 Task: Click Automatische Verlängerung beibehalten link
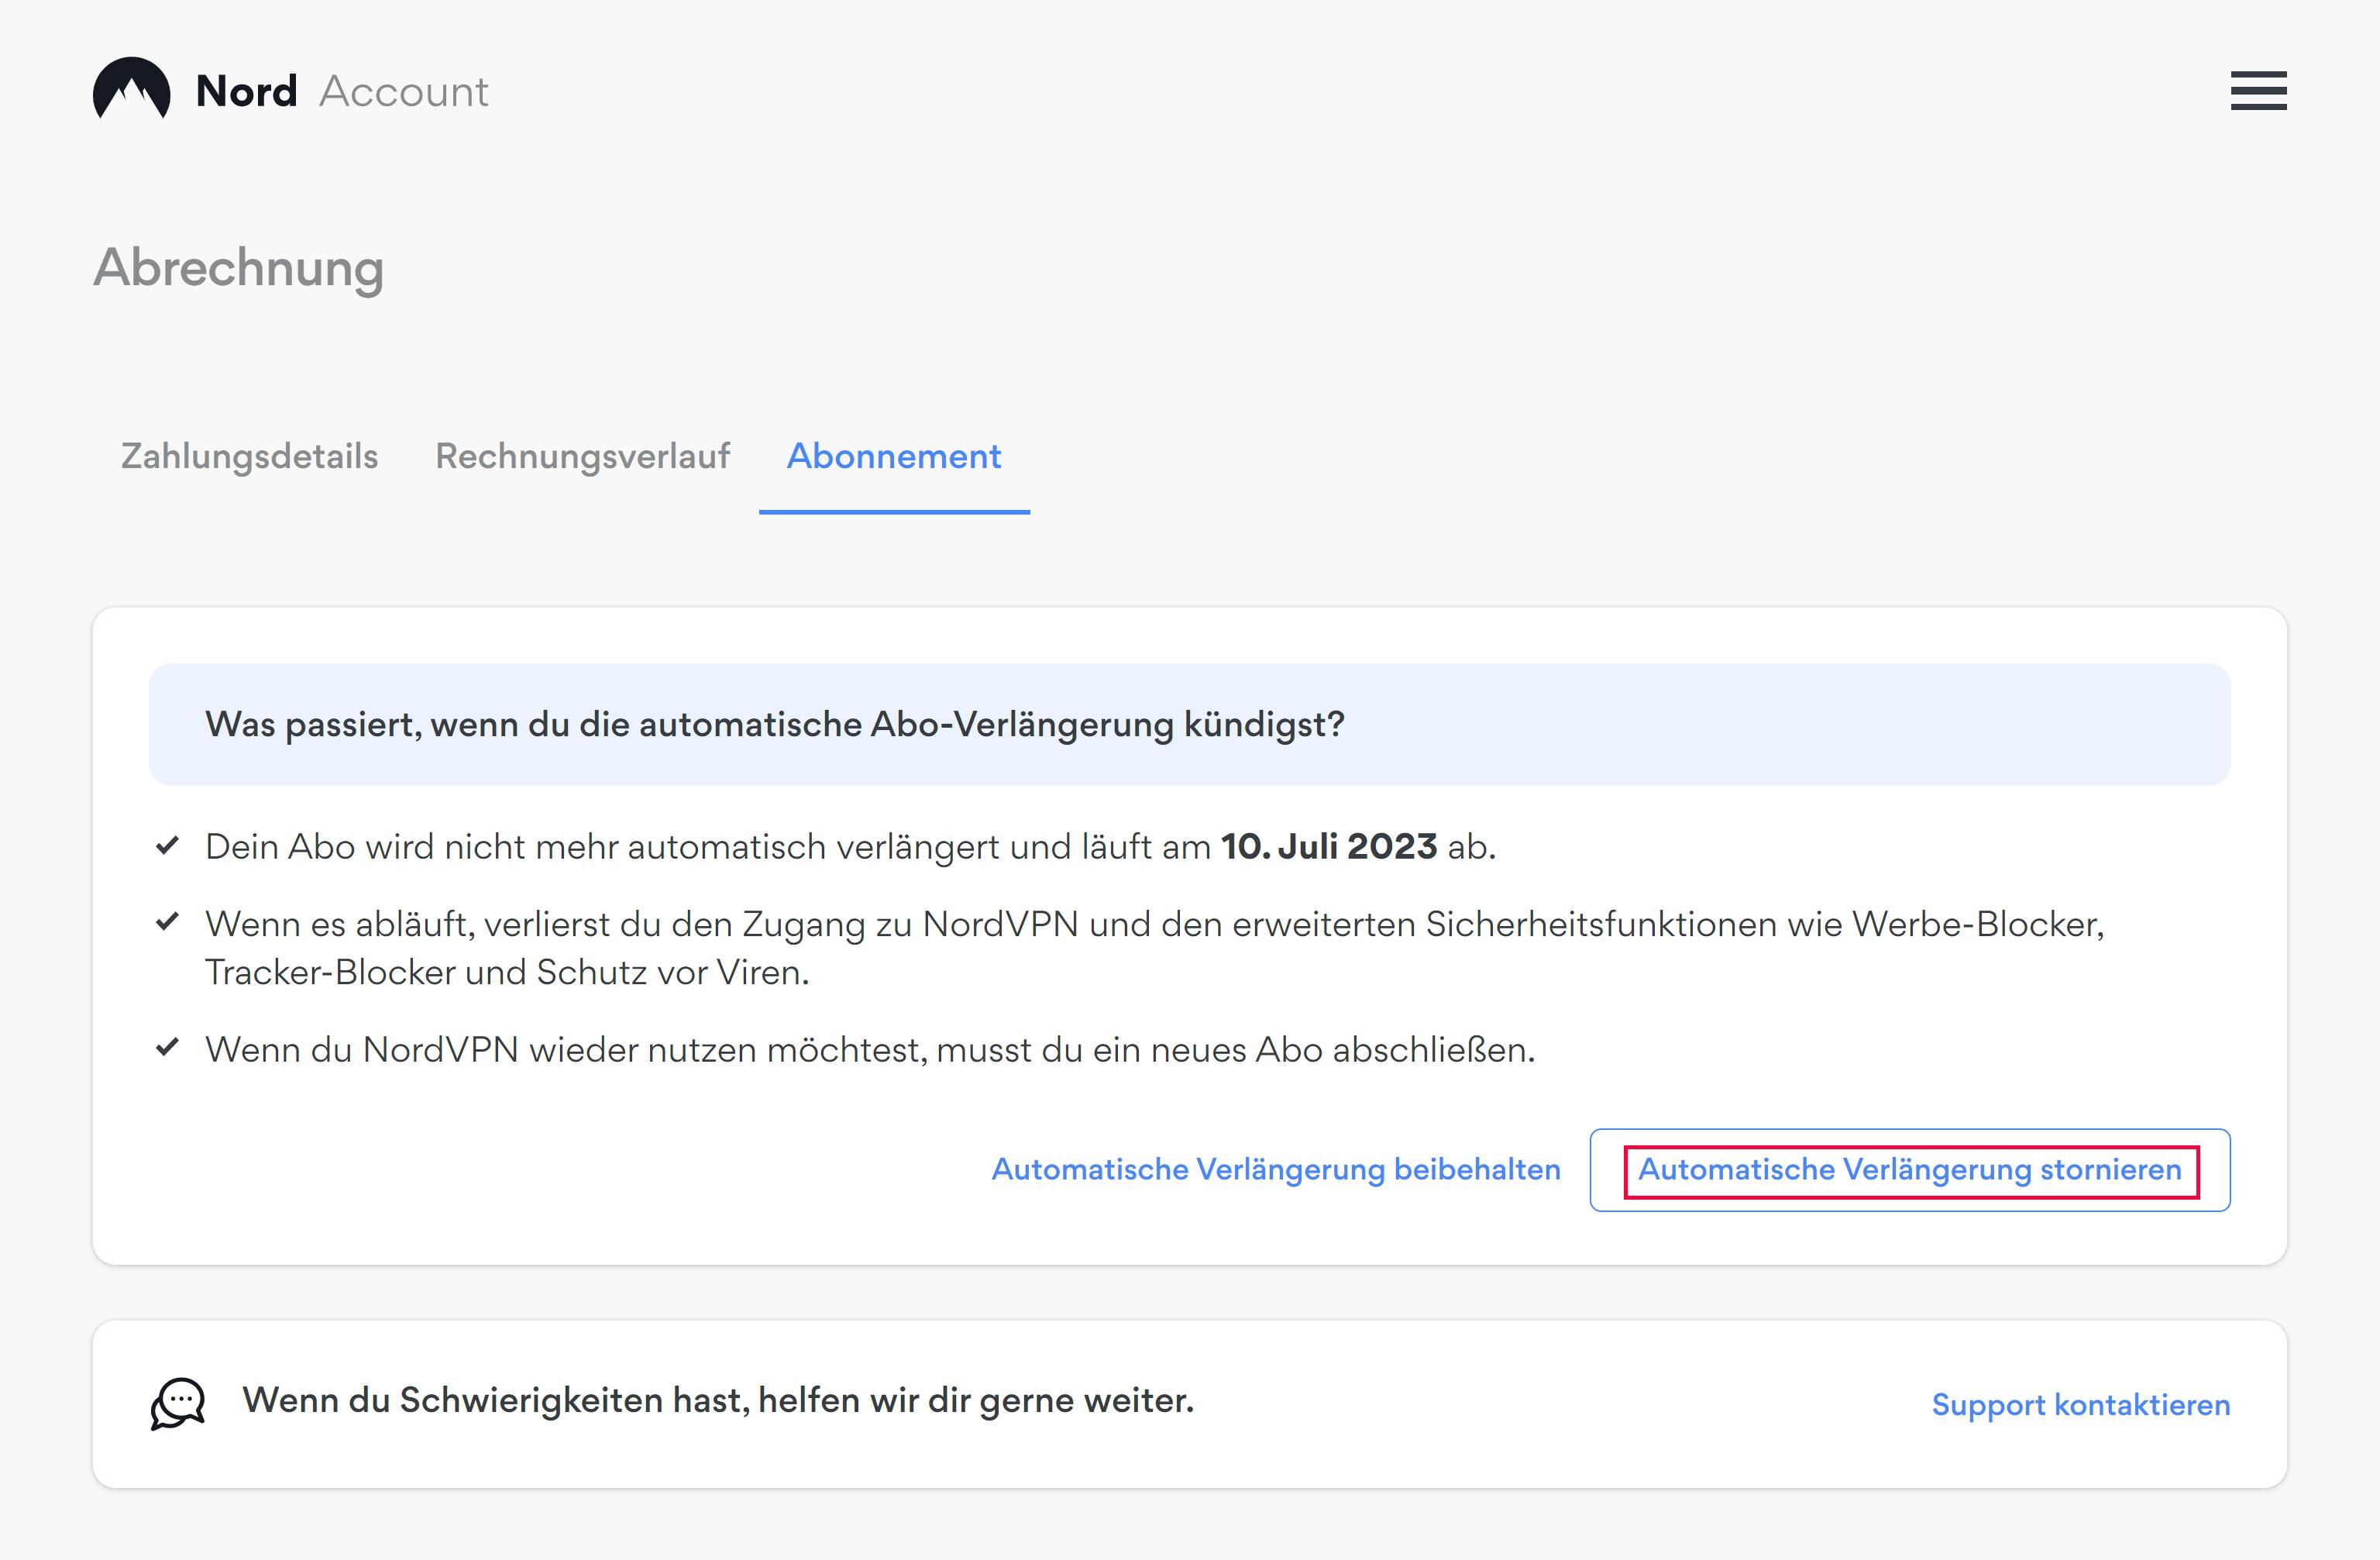(1276, 1169)
